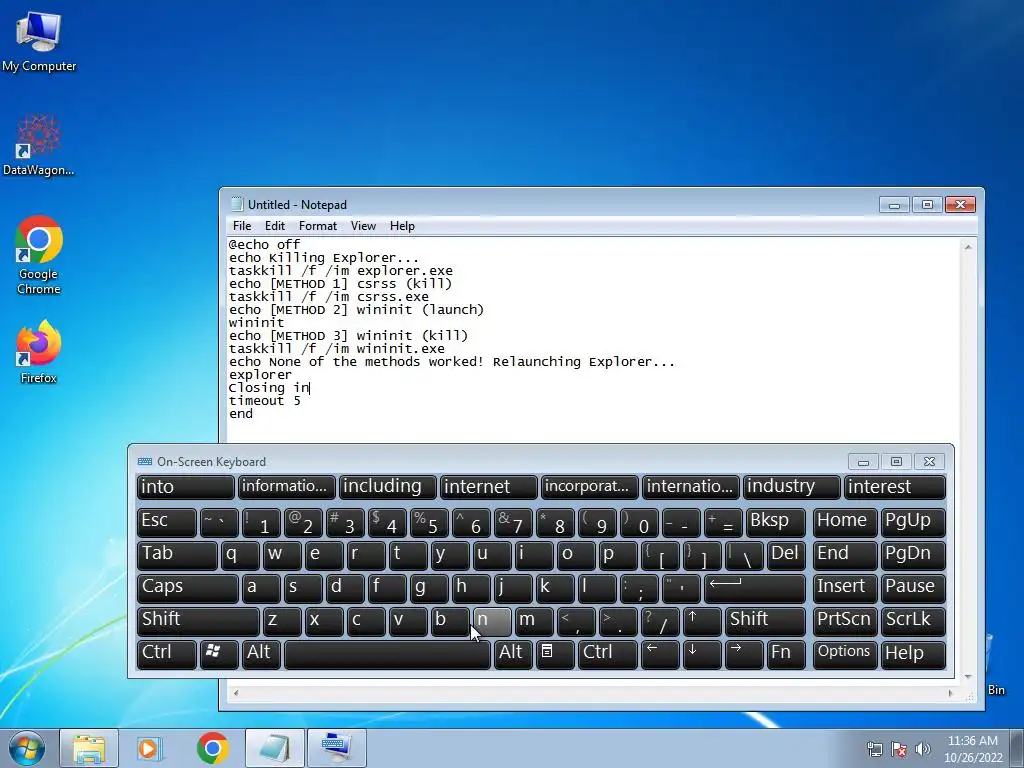The image size is (1024, 768).
Task: Pick the 'into' word prediction
Action: (x=185, y=487)
